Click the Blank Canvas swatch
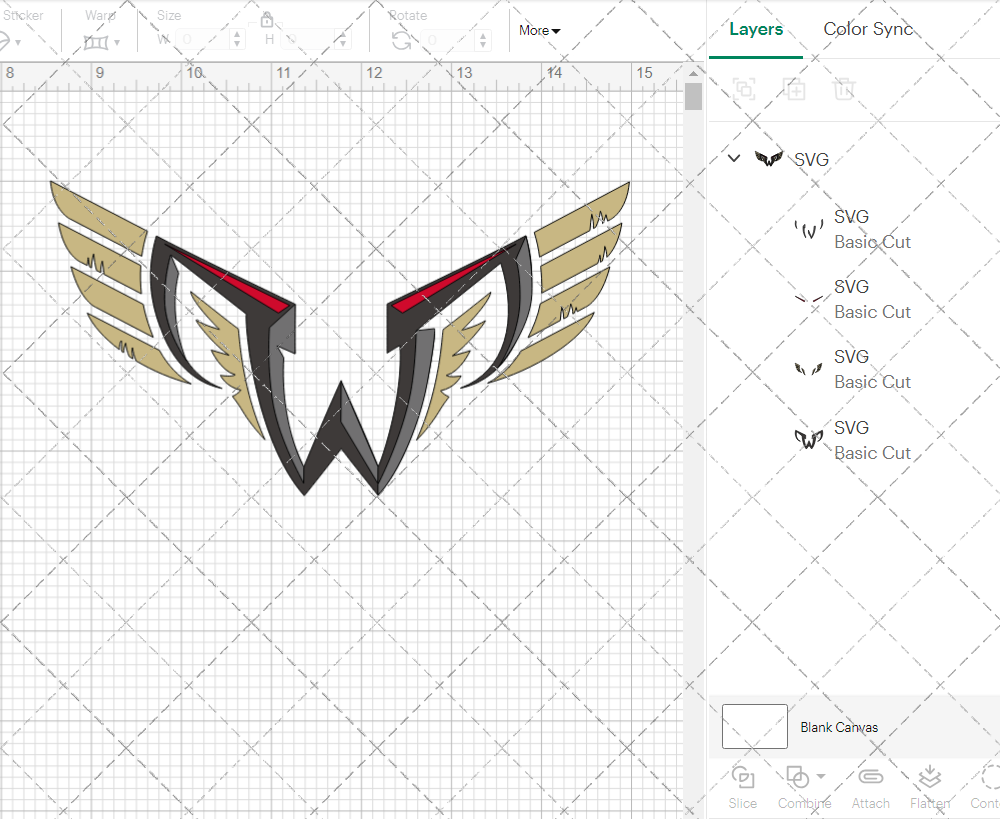 (x=754, y=727)
